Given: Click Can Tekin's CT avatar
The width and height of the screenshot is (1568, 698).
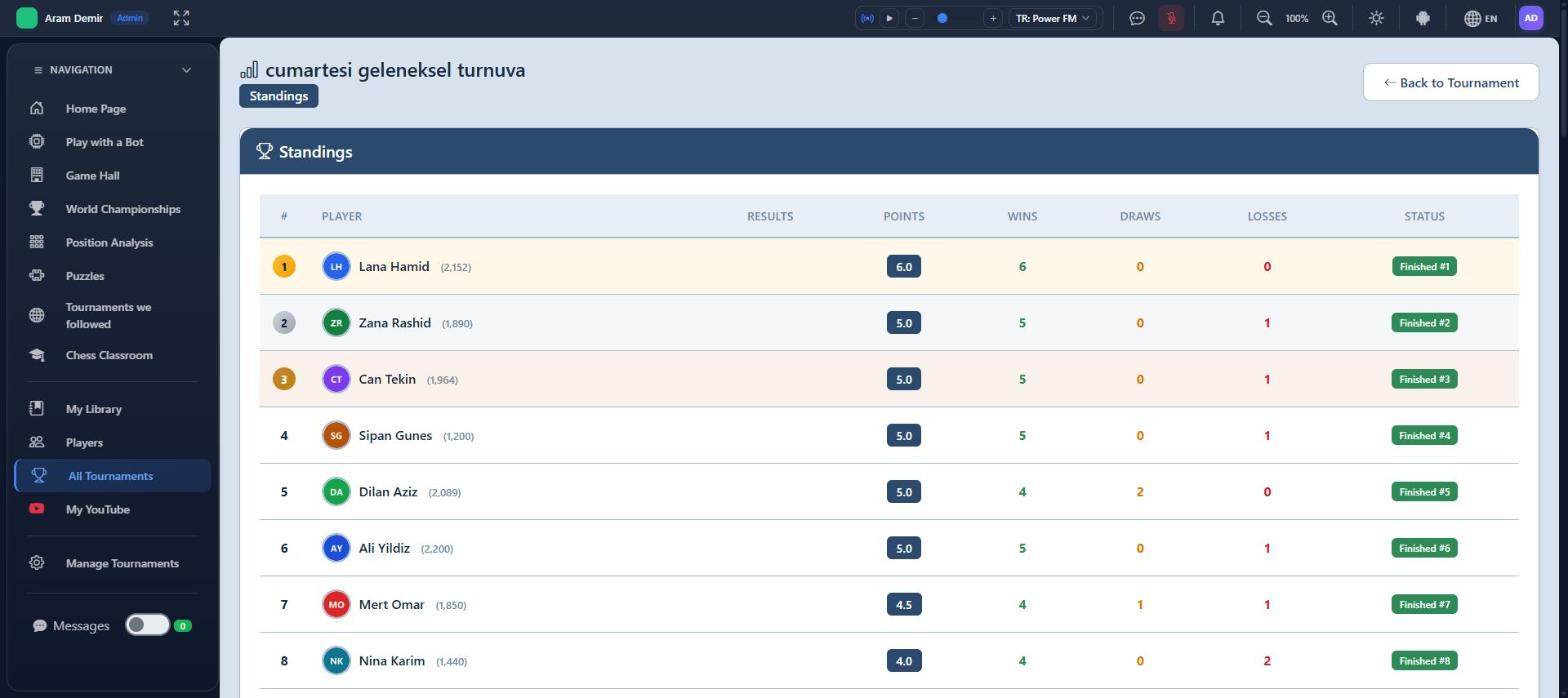Looking at the screenshot, I should [336, 379].
